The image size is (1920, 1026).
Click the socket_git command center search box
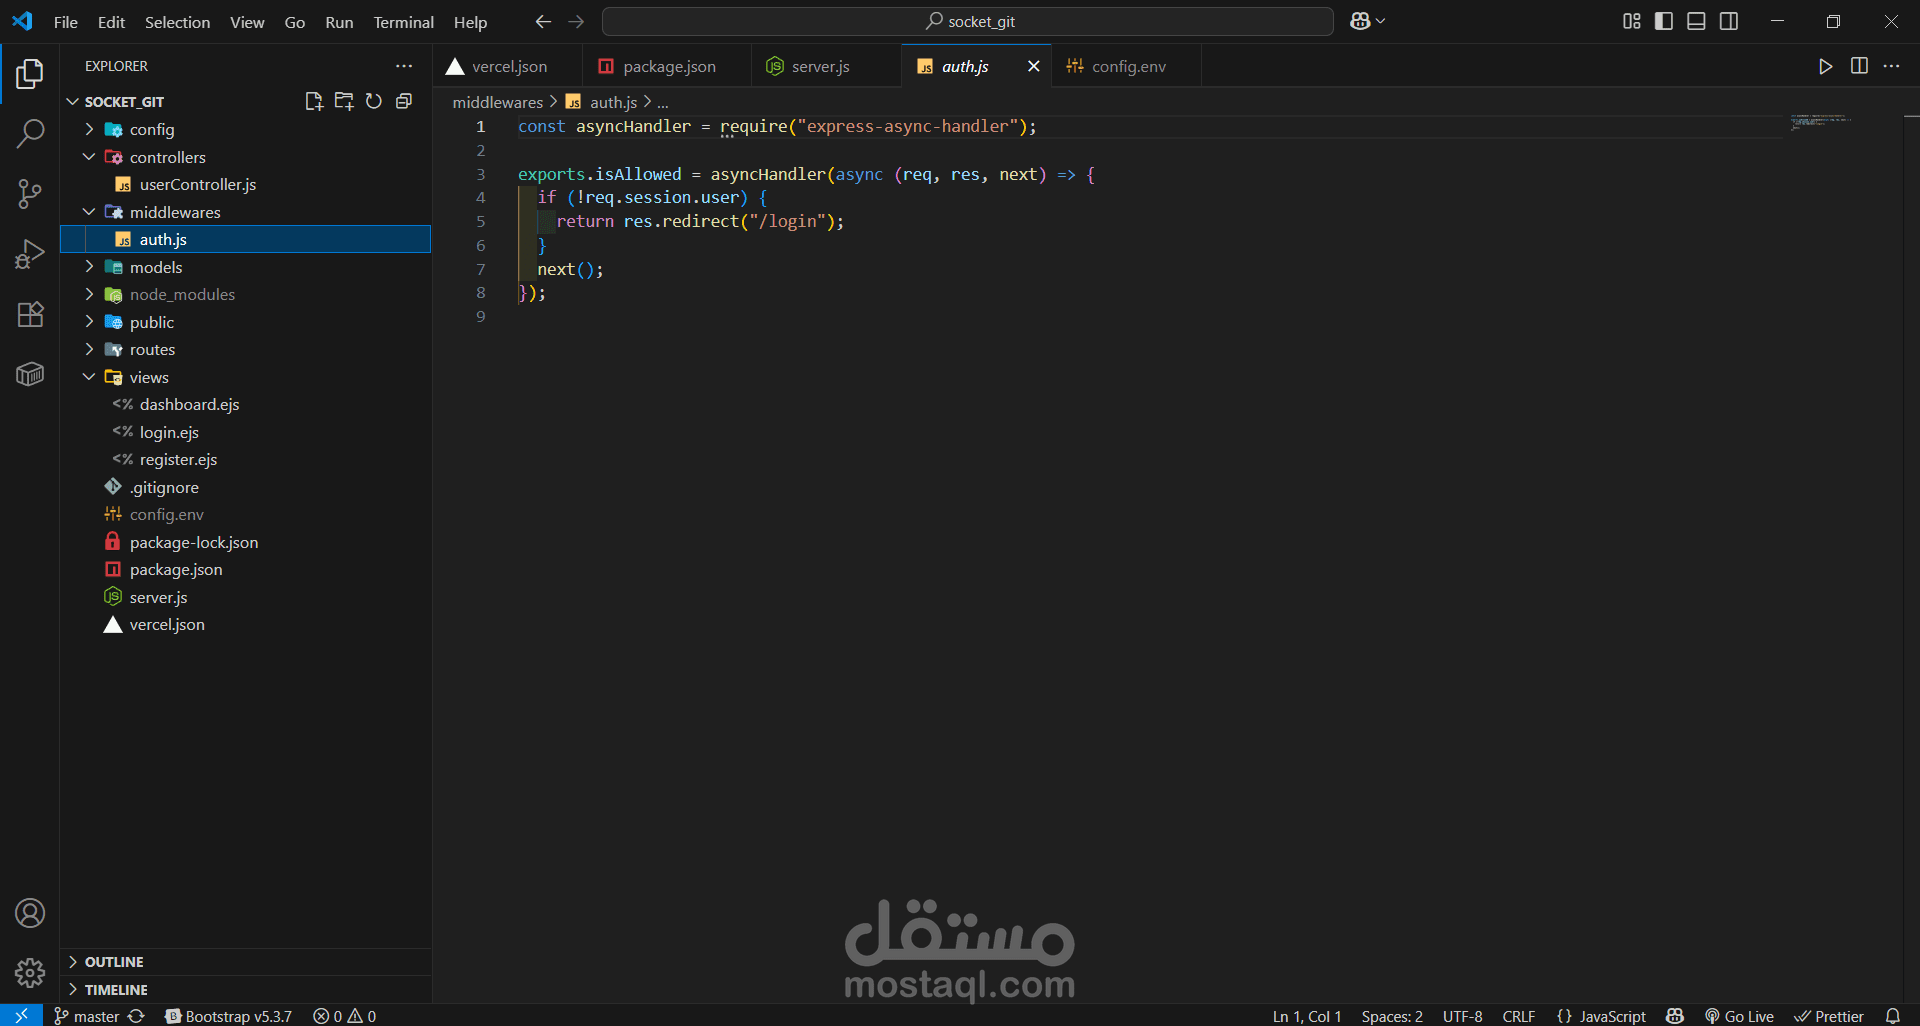click(x=967, y=21)
